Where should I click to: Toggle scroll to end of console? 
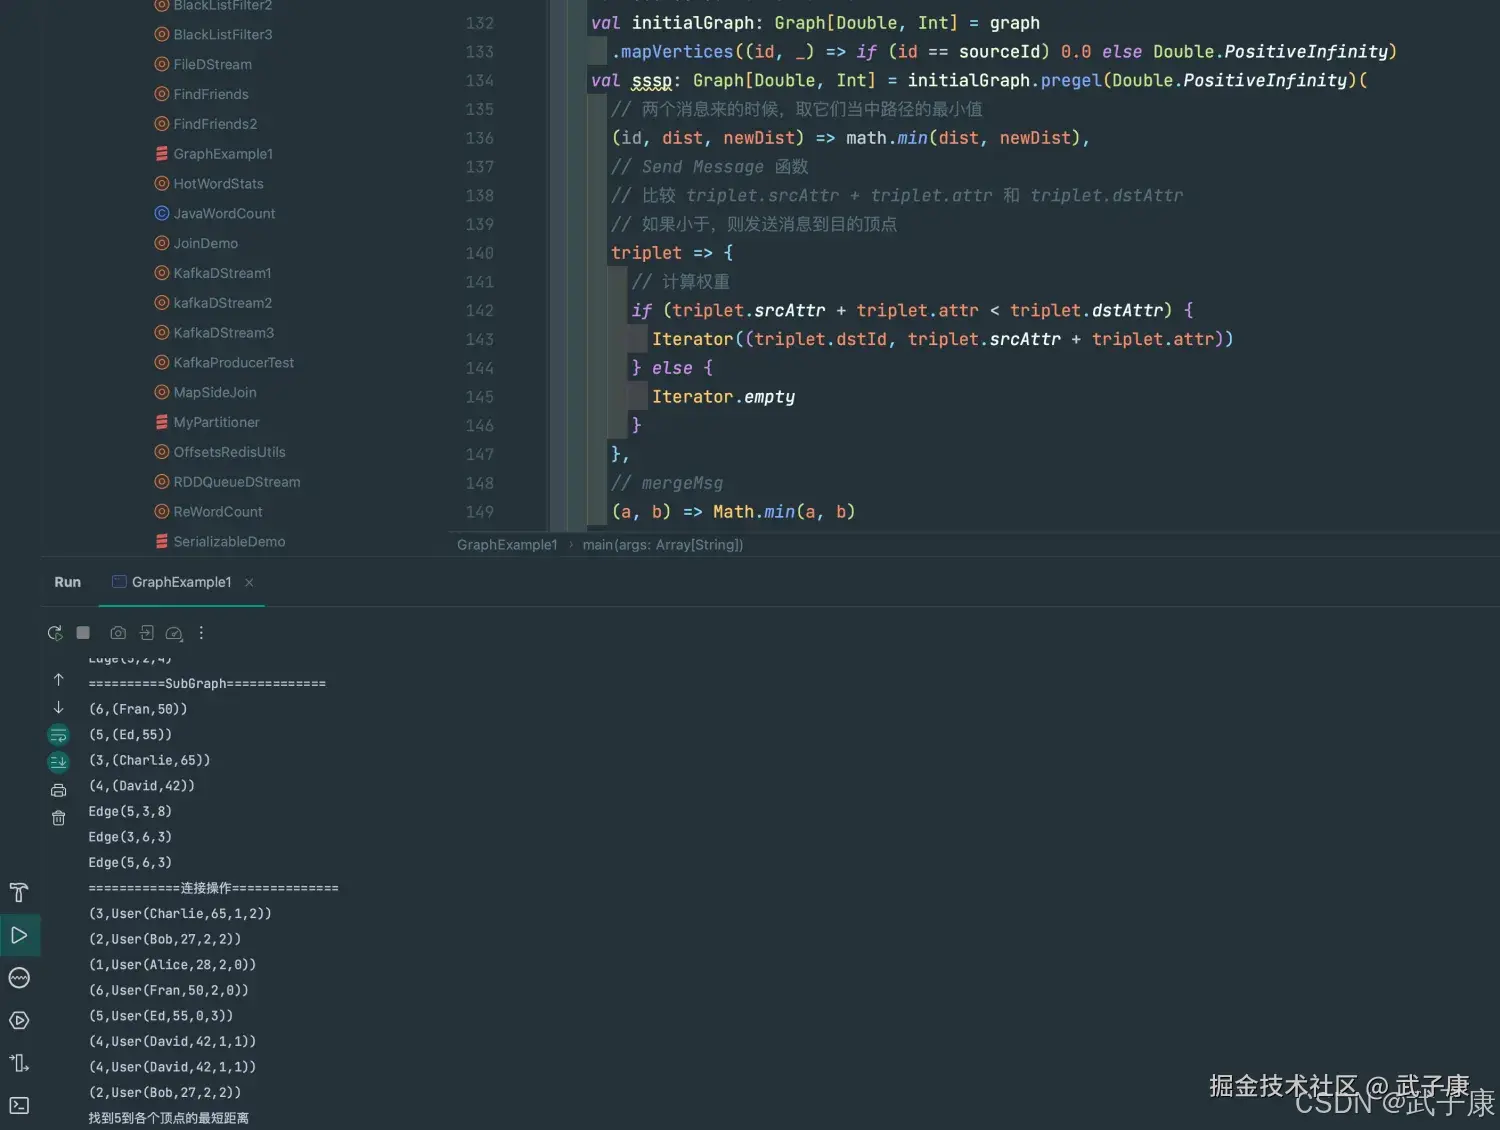coord(58,762)
